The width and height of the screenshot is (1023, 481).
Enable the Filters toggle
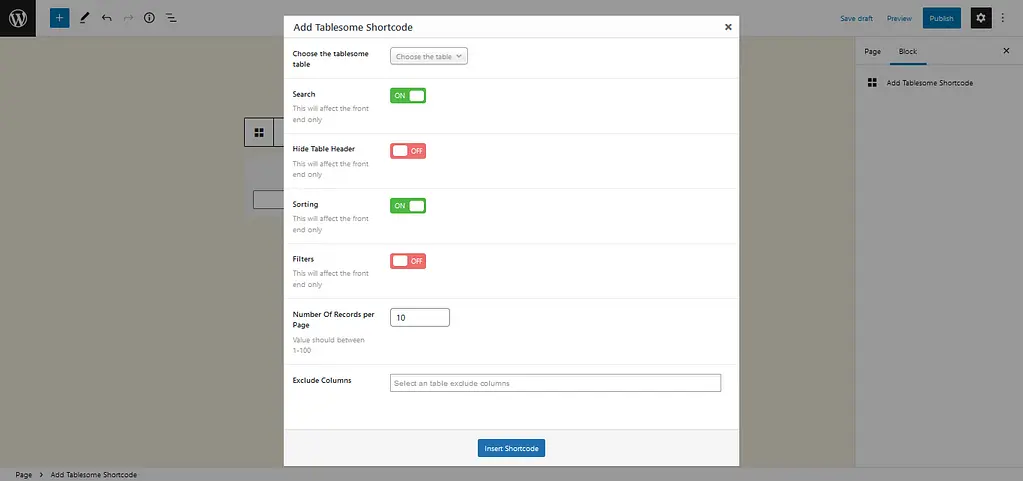click(x=408, y=261)
